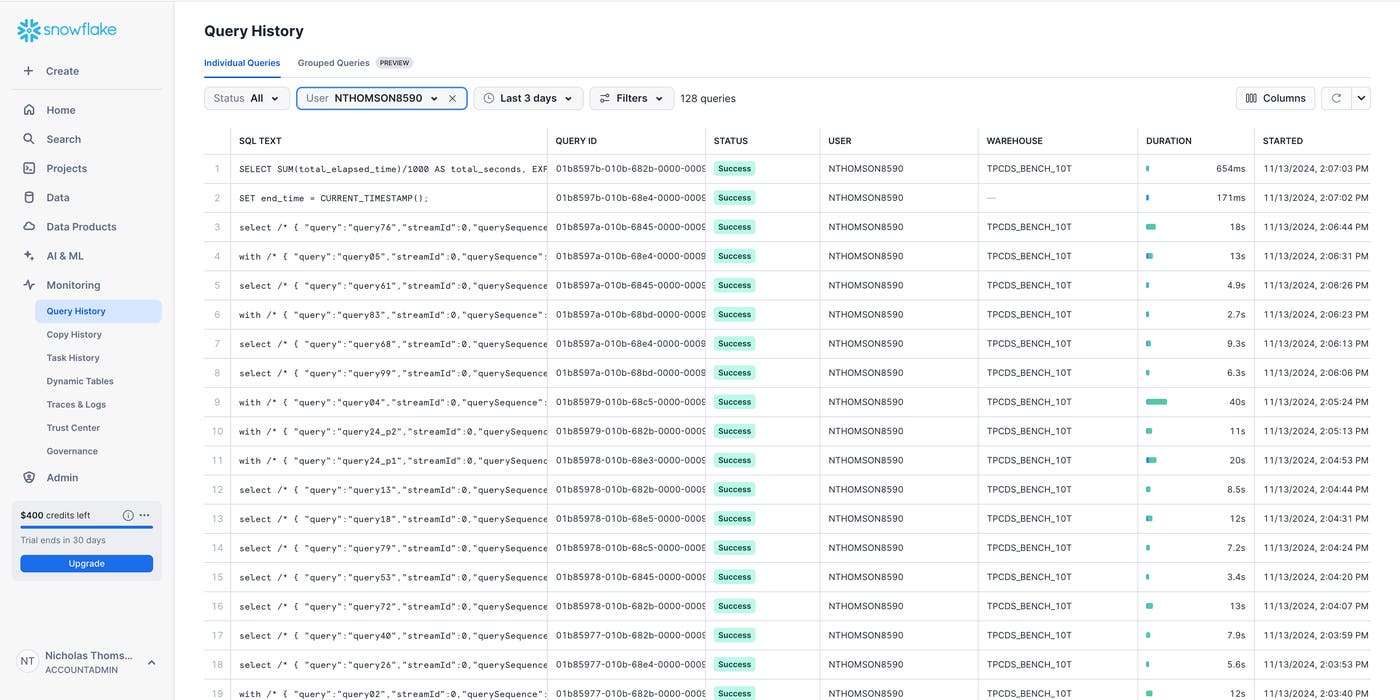Open the query83 SQL text row
1400x700 pixels.
point(393,314)
